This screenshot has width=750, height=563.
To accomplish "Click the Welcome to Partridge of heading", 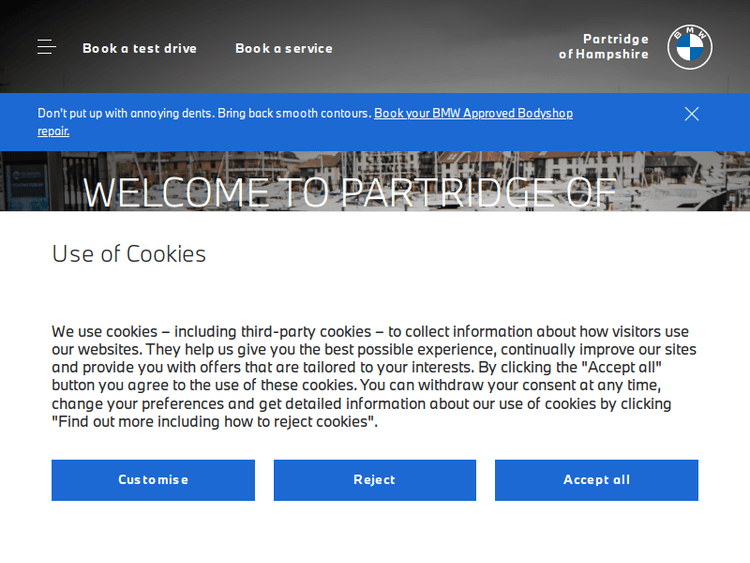I will [x=349, y=192].
